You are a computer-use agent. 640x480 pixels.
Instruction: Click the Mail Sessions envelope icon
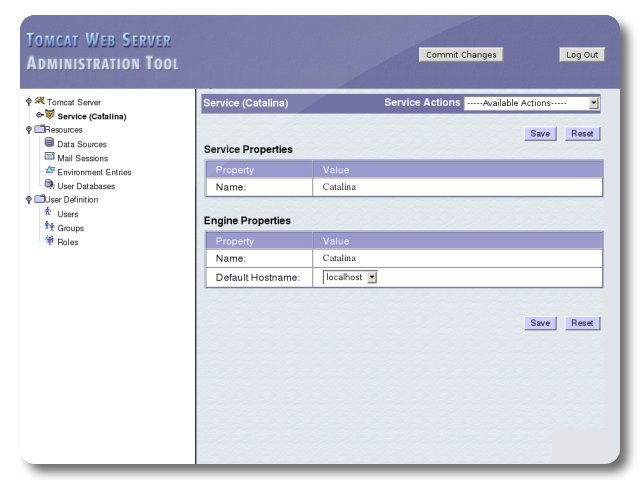click(49, 157)
